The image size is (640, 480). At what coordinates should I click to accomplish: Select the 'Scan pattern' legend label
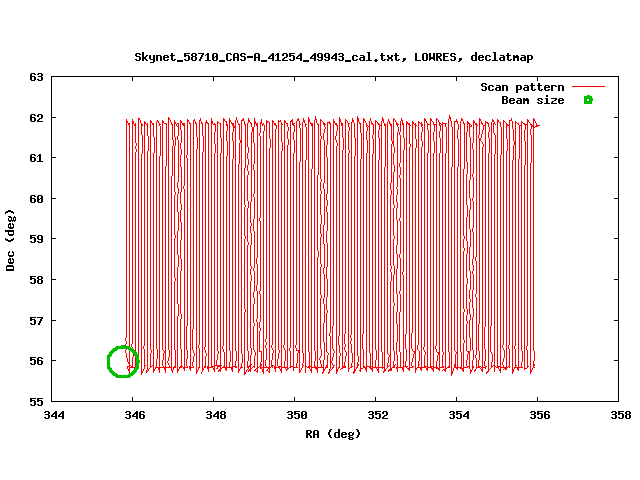pos(522,87)
